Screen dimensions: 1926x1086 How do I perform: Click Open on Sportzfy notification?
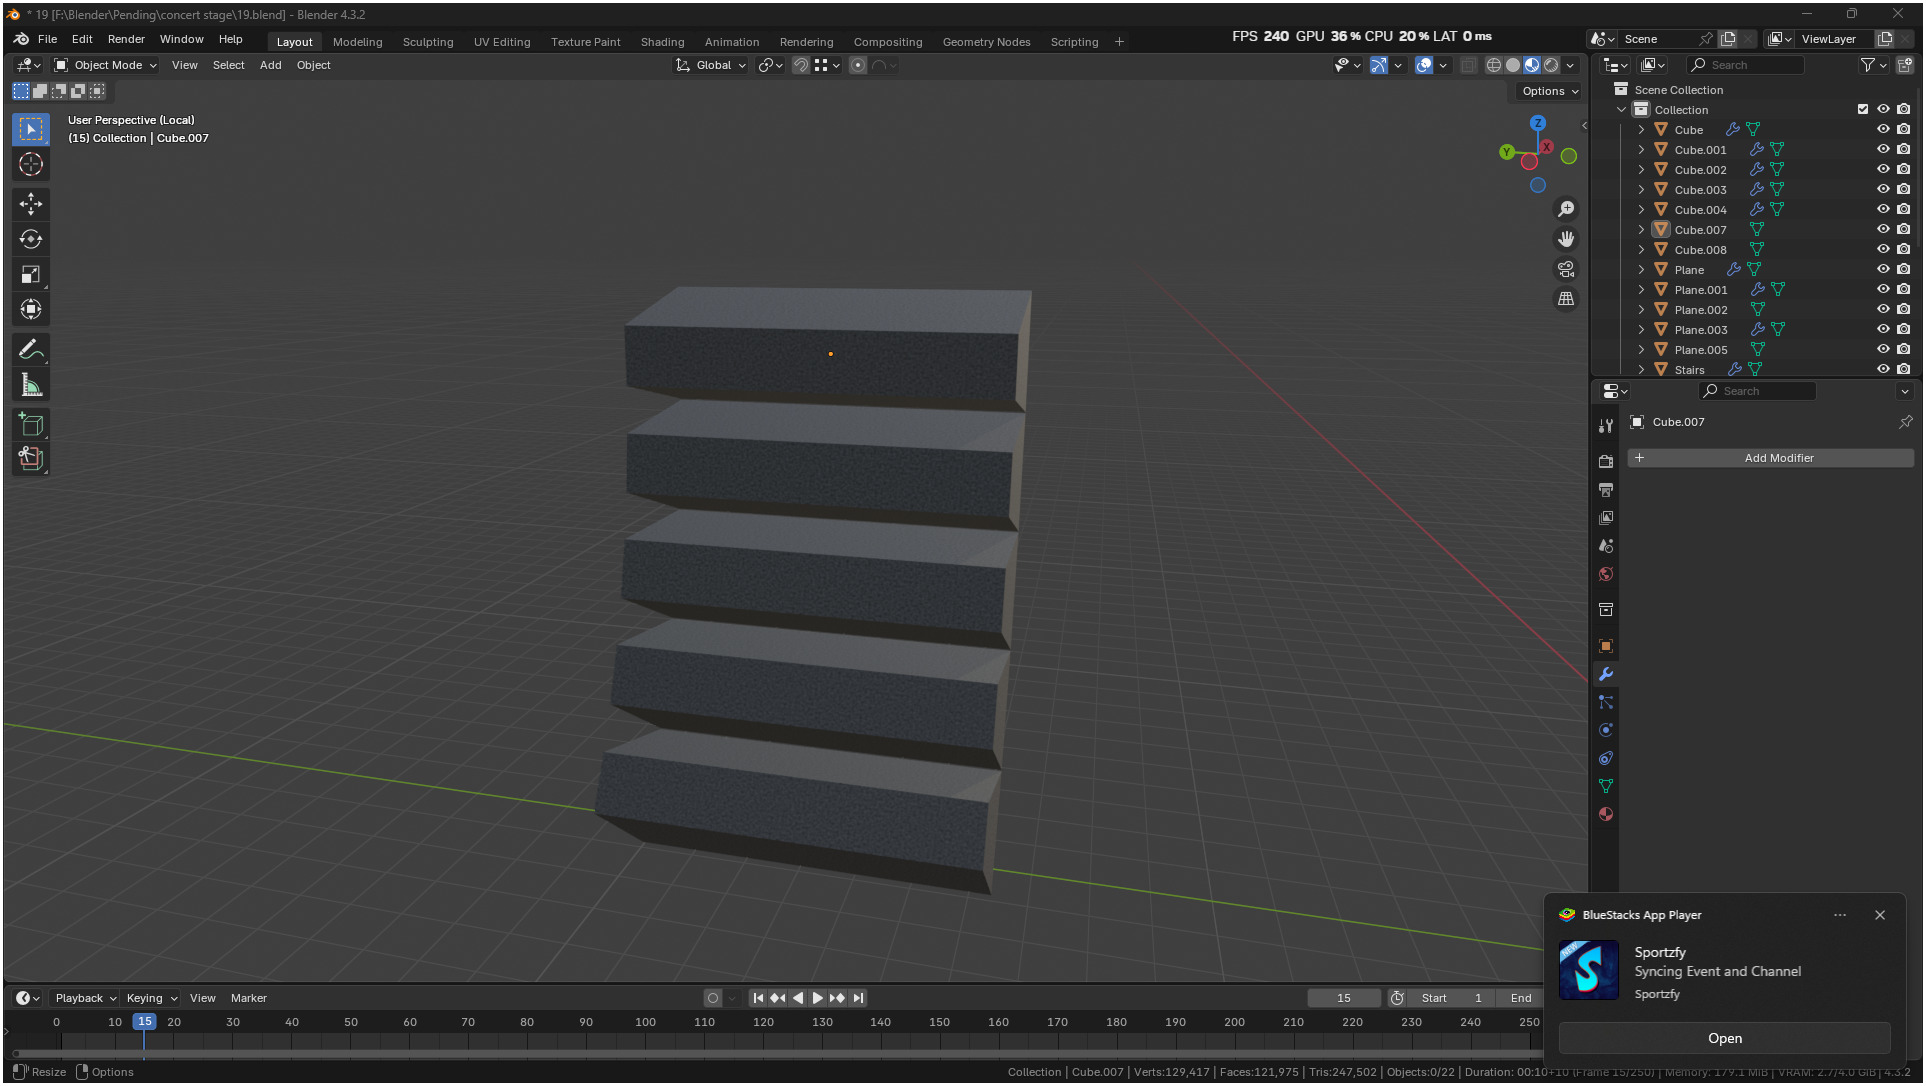1724,1038
